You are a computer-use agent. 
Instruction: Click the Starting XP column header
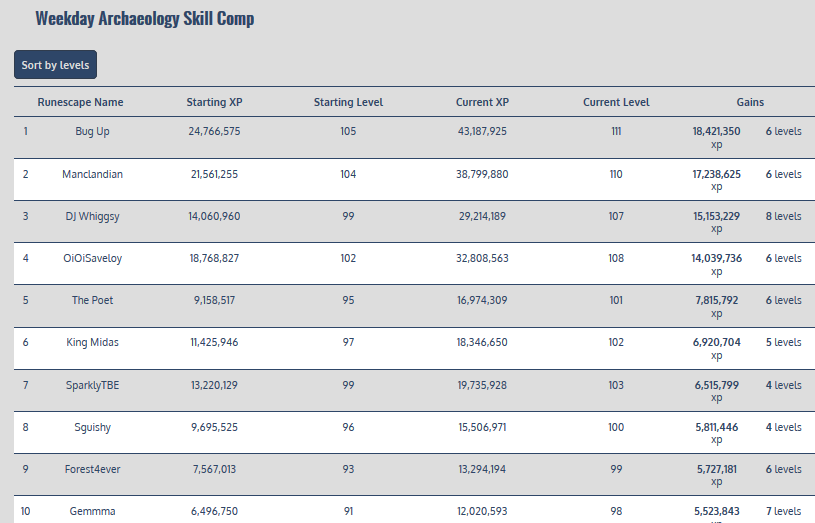click(214, 102)
